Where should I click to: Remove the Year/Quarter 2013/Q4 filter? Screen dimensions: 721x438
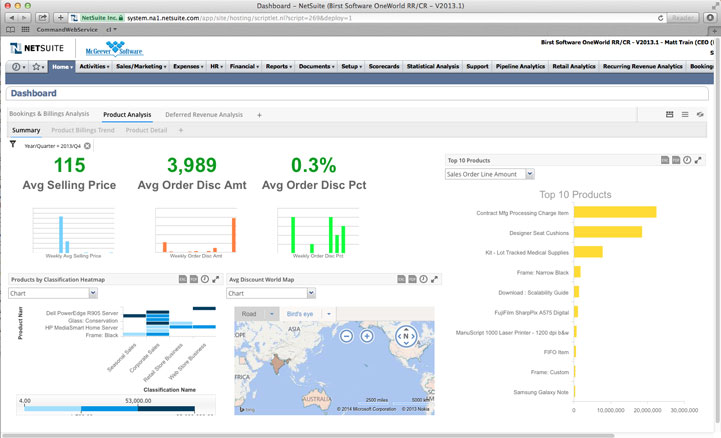(x=87, y=146)
